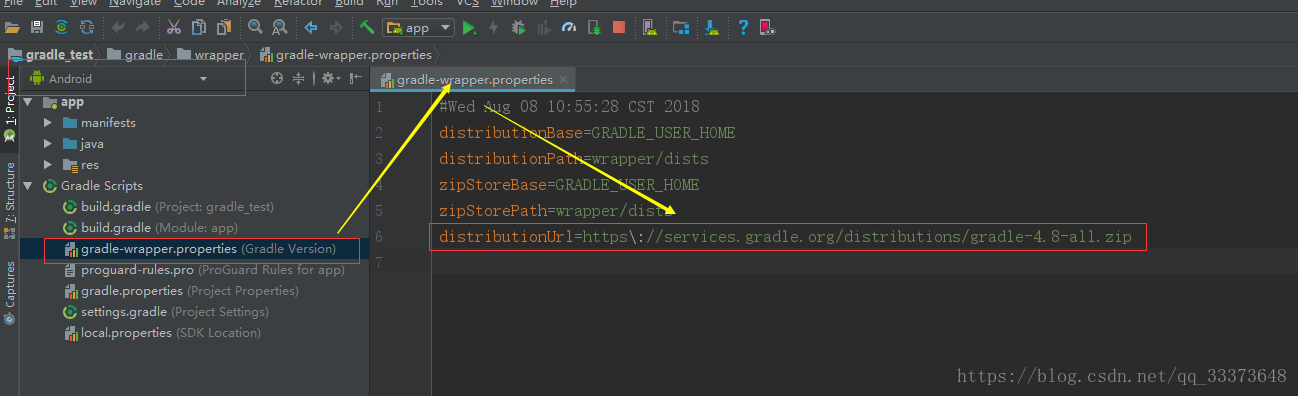Open the app run configuration dropdown
This screenshot has width=1298, height=396.
(418, 28)
